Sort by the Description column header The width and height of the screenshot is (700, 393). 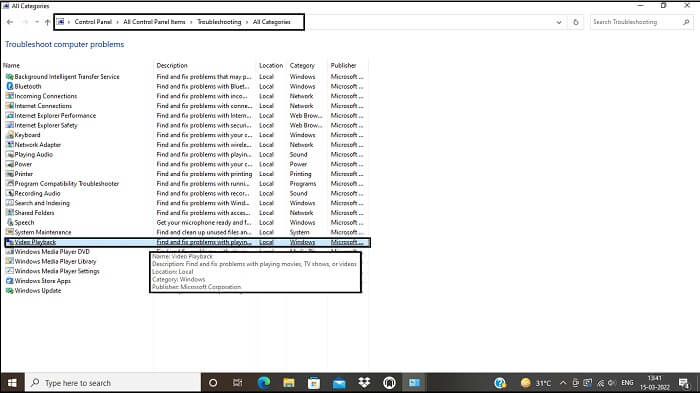[172, 65]
